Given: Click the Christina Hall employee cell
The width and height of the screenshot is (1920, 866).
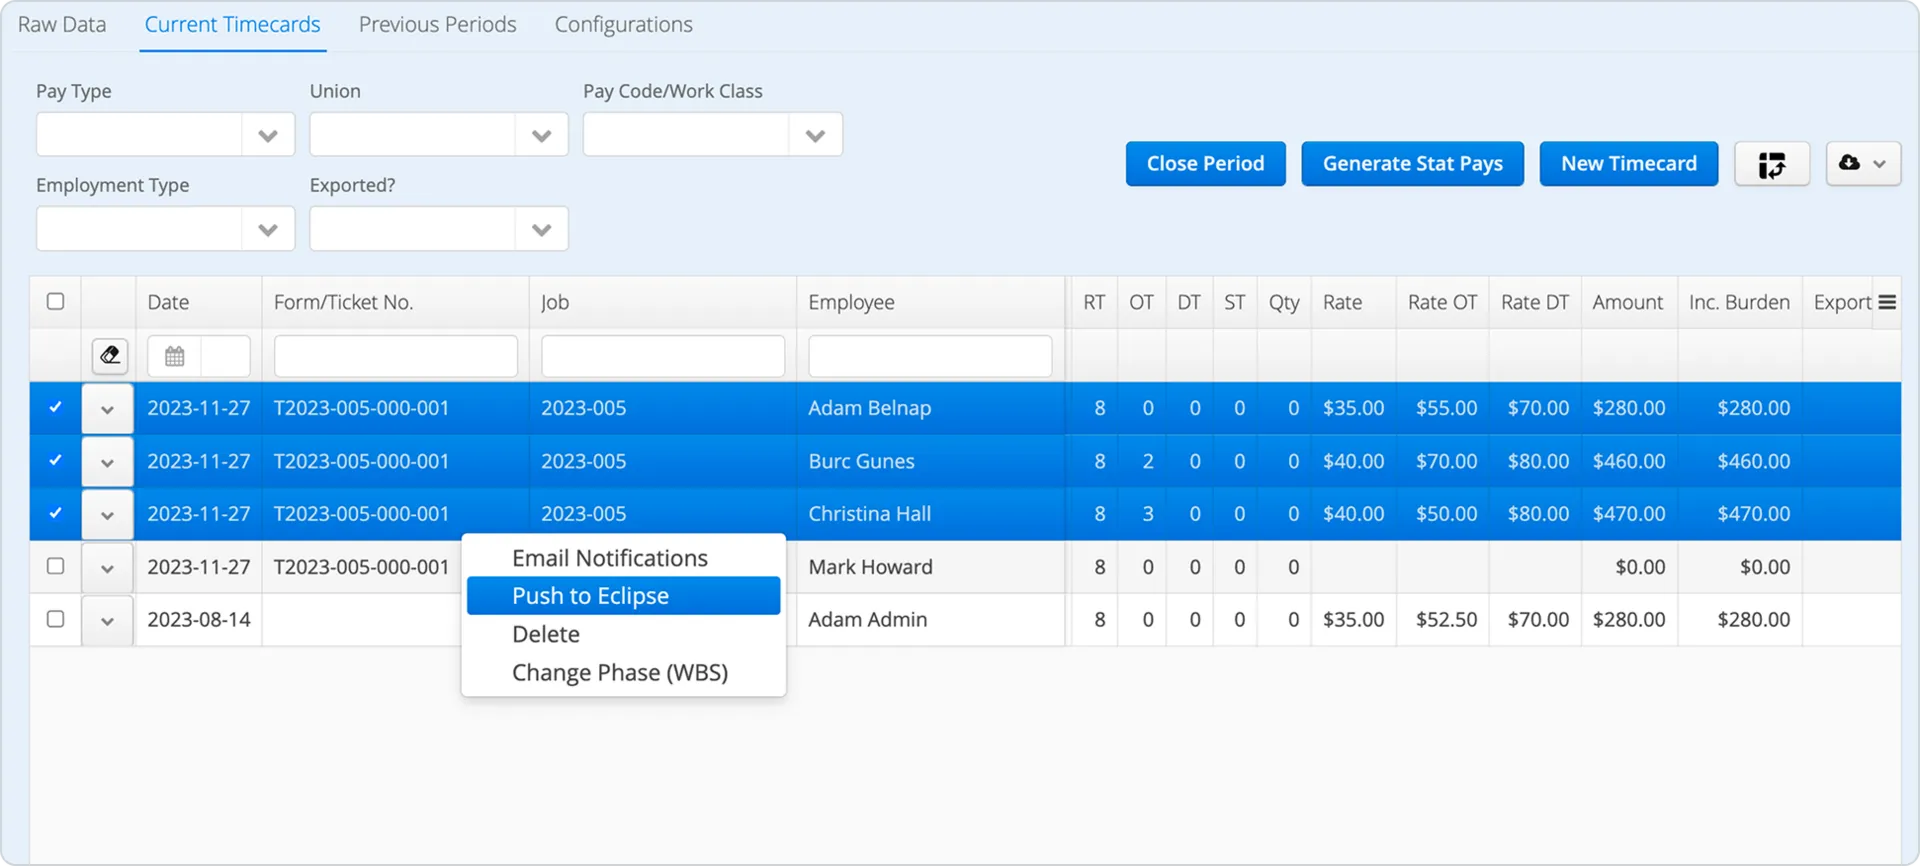Looking at the screenshot, I should coord(930,514).
